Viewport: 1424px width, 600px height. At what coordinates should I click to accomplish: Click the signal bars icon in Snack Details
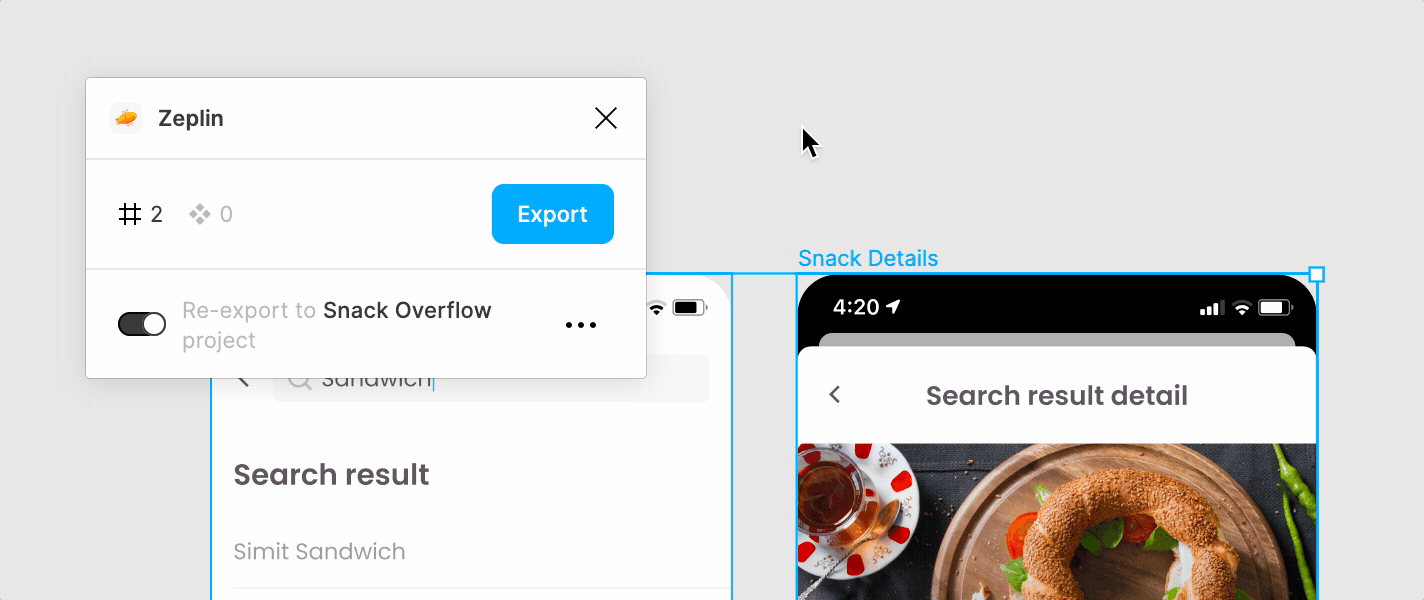[1211, 308]
